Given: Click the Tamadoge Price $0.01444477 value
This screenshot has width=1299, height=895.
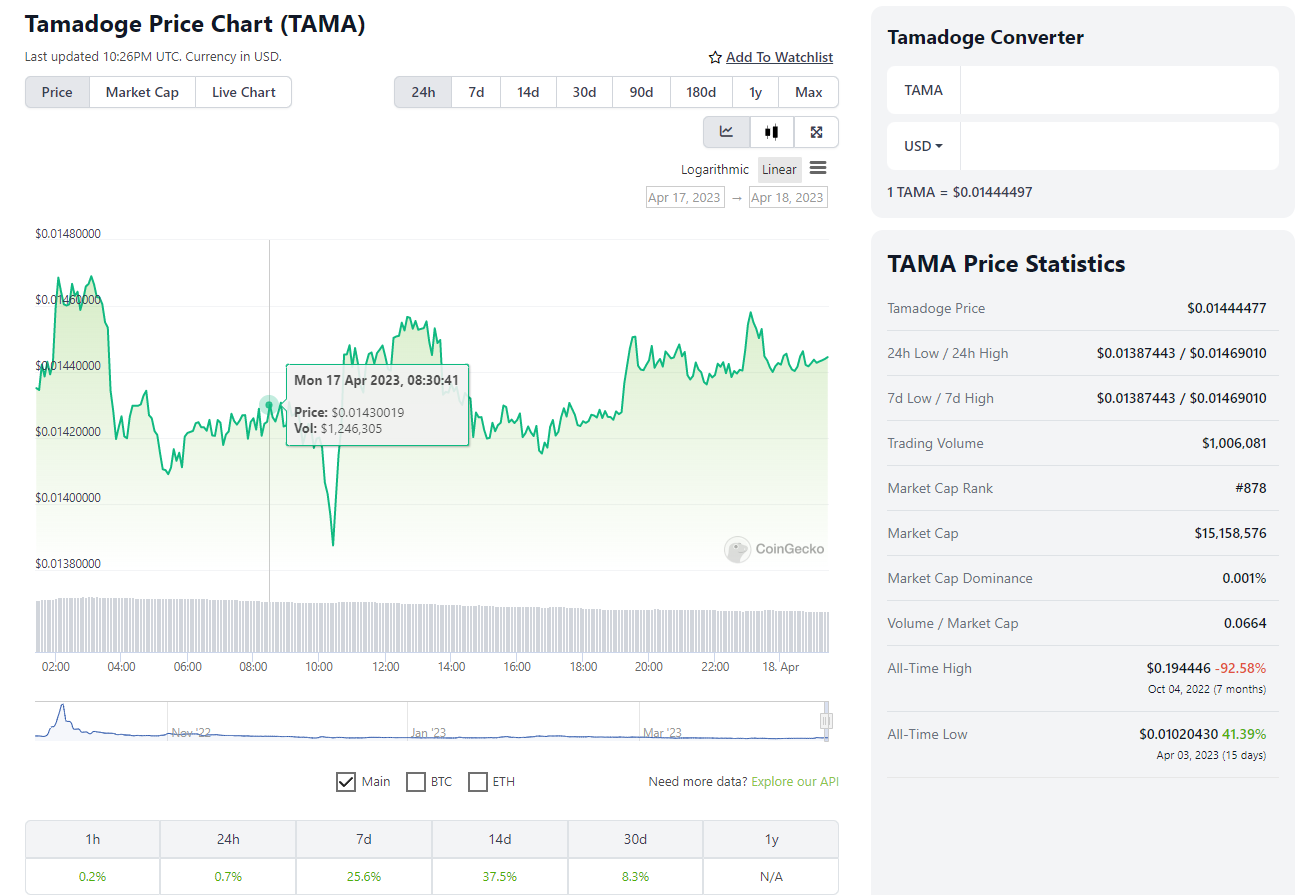Looking at the screenshot, I should click(x=1227, y=308).
